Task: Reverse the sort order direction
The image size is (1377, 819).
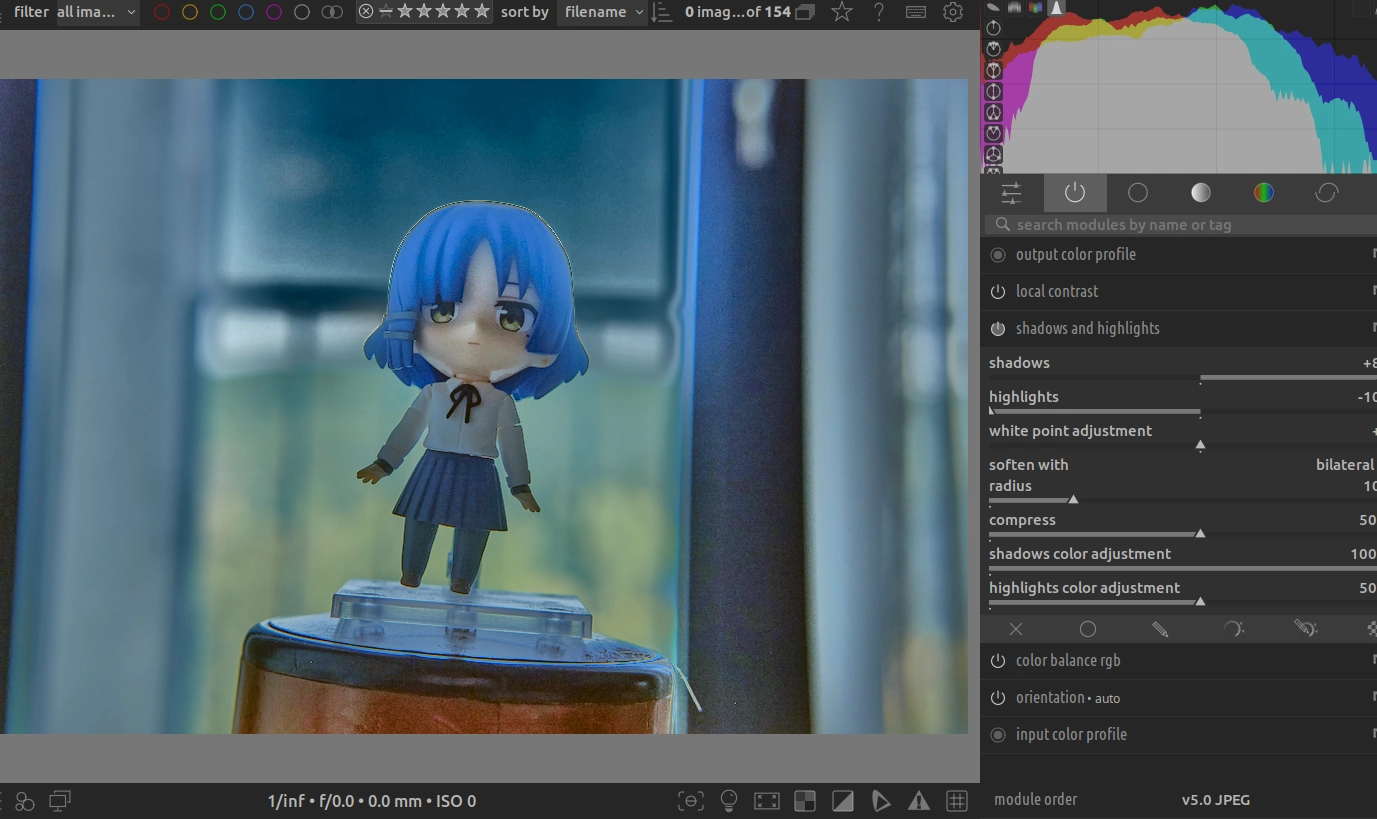Action: tap(661, 12)
